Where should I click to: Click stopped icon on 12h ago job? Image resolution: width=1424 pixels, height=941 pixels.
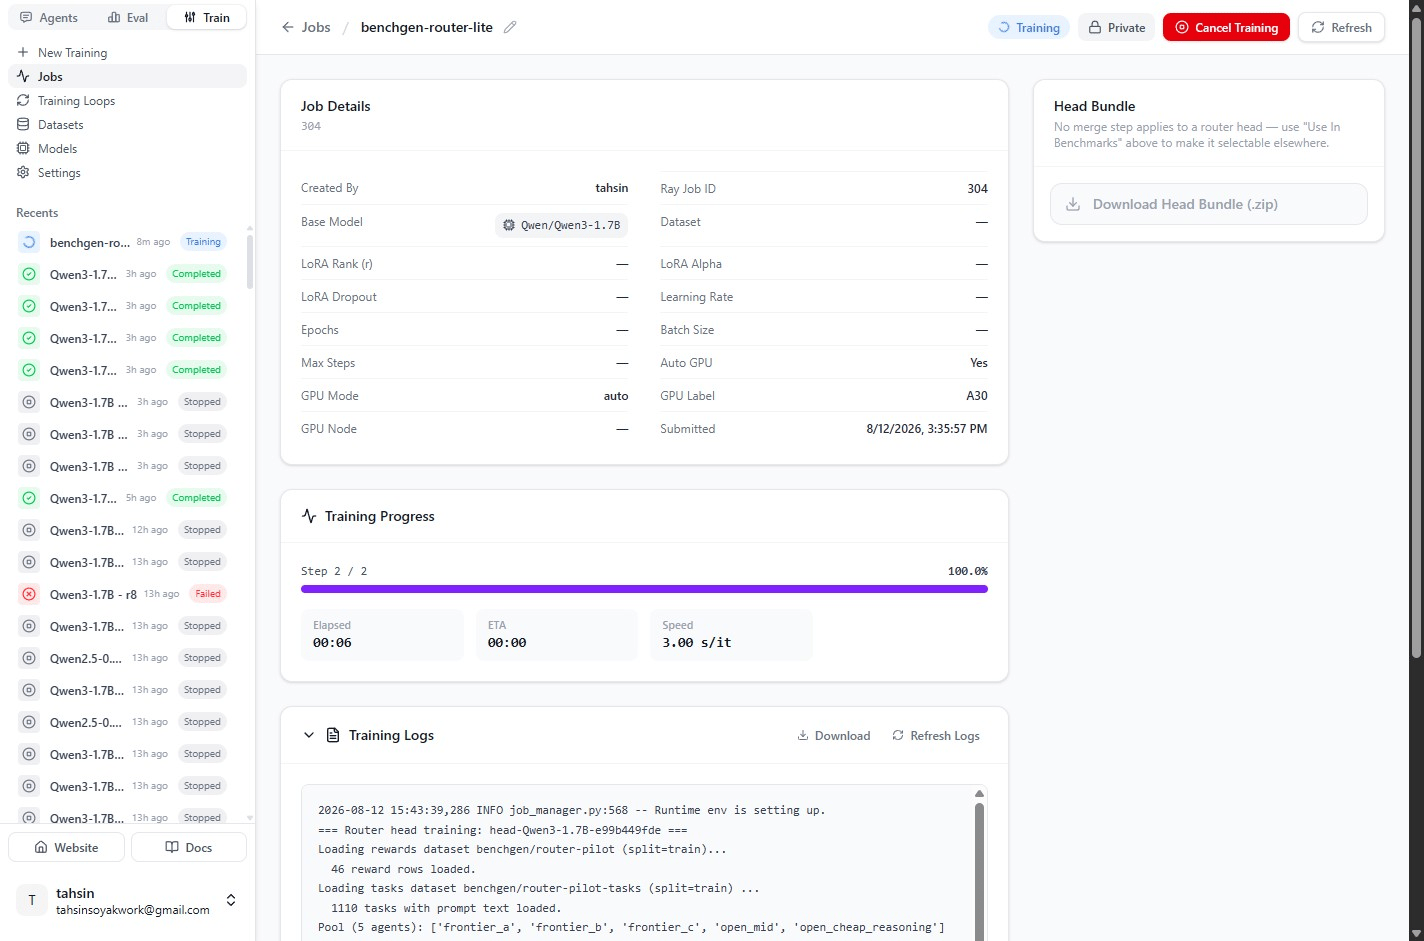click(x=29, y=530)
